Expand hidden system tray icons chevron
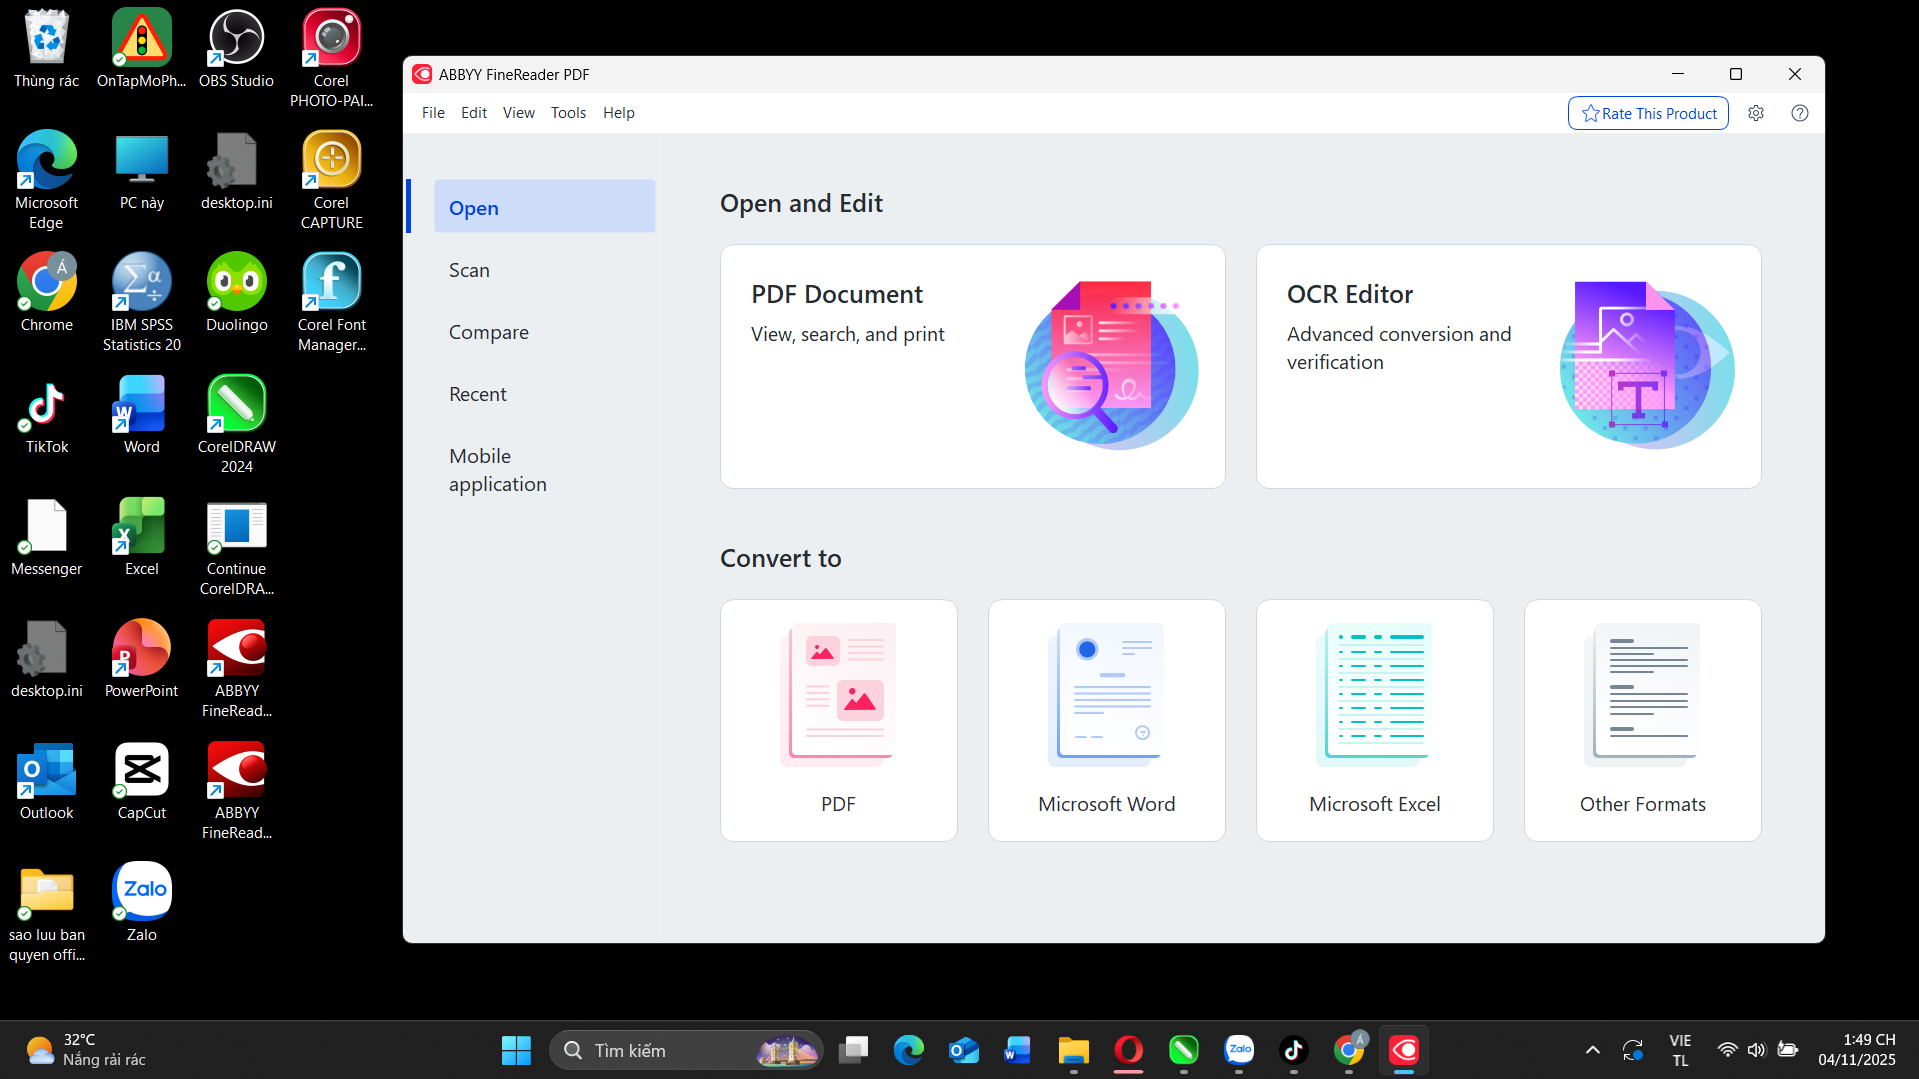The image size is (1919, 1079). coord(1592,1050)
